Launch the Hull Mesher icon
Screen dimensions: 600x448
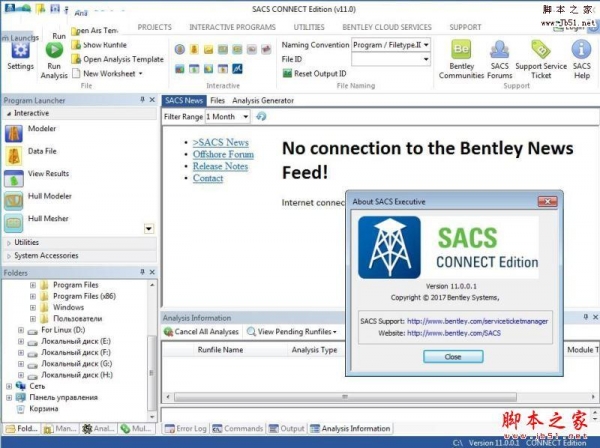click(14, 223)
